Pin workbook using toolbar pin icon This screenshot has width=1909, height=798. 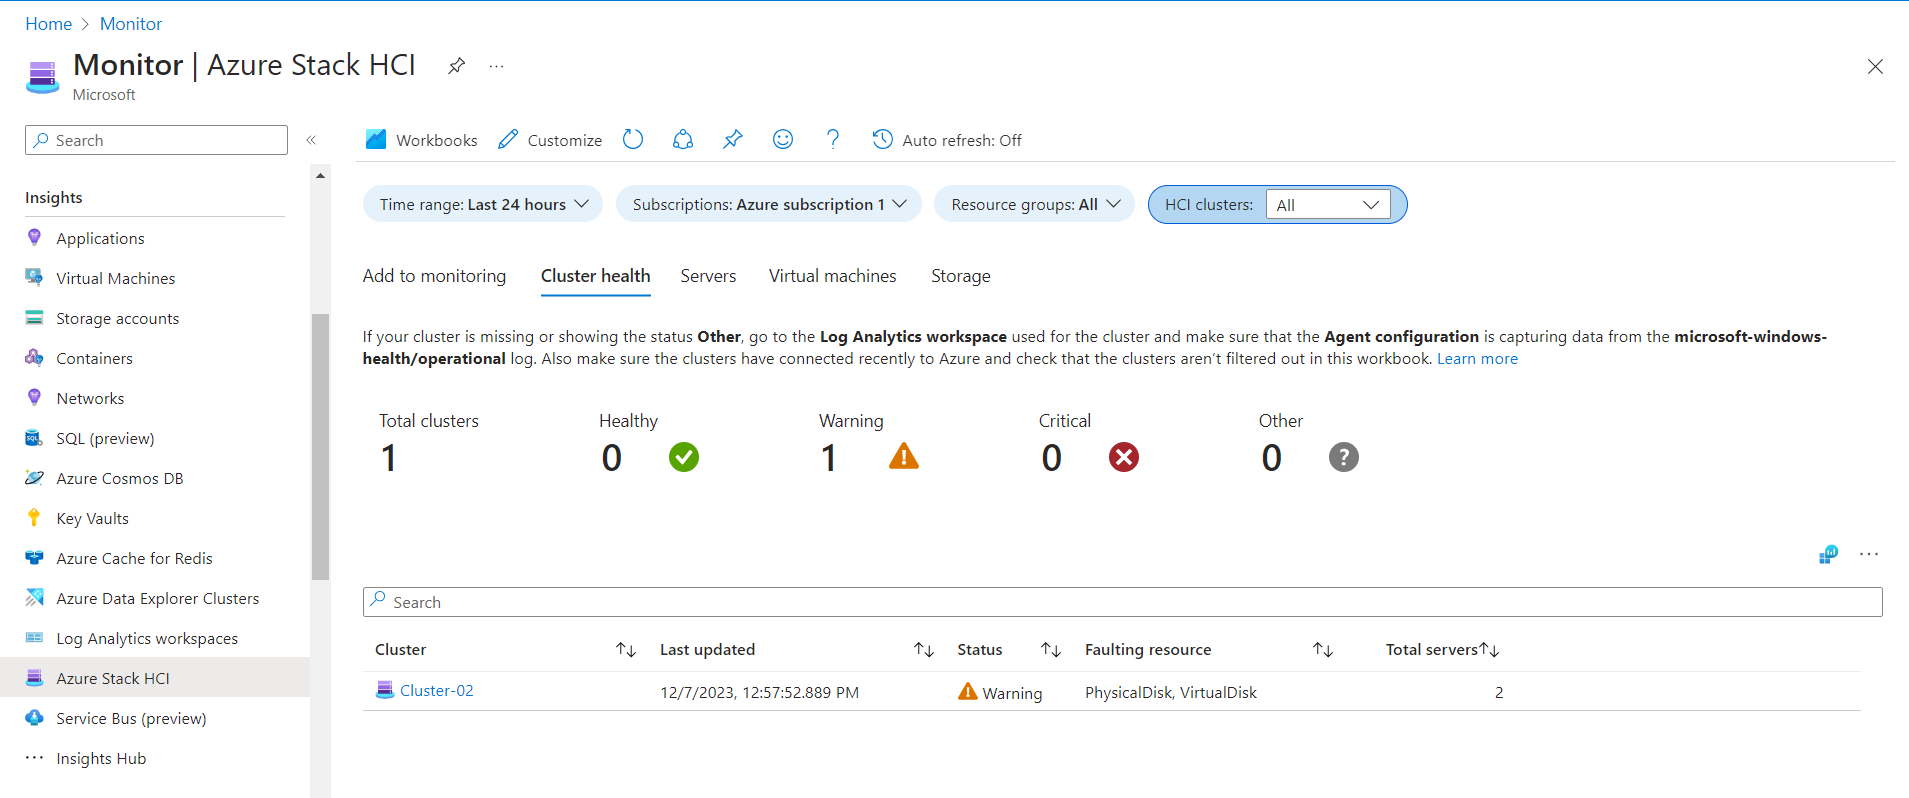[733, 140]
